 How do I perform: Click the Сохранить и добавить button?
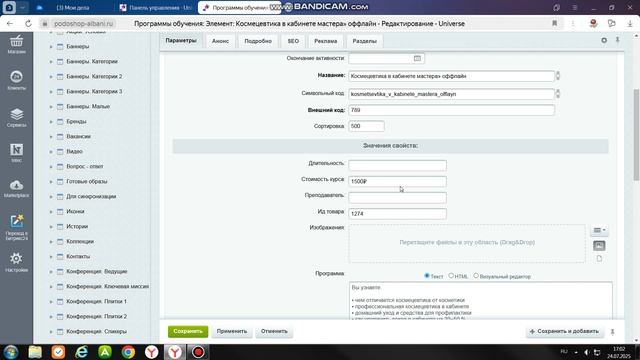(564, 331)
